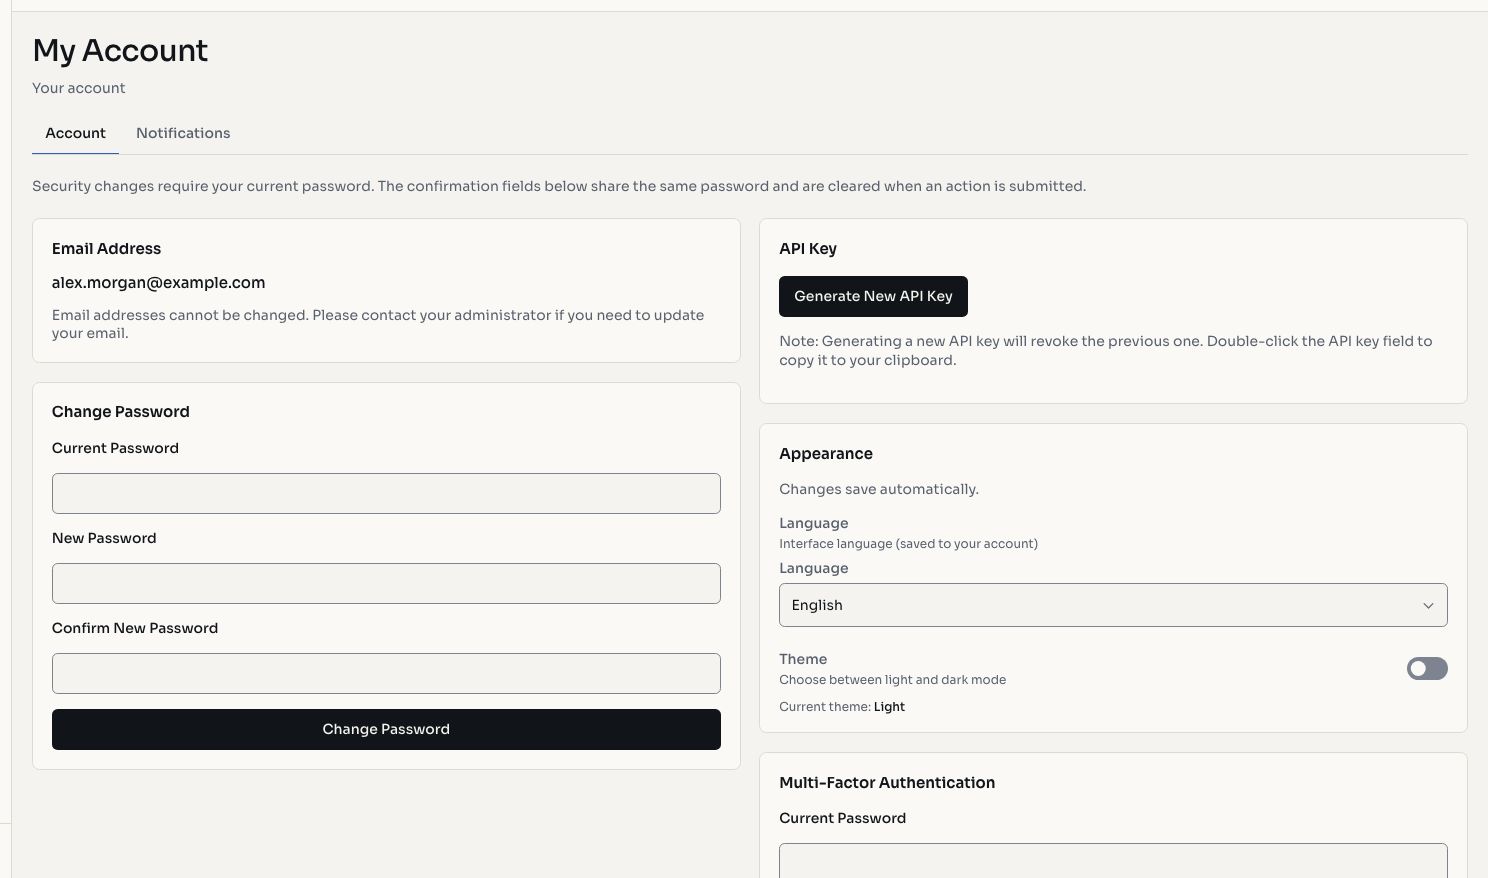The width and height of the screenshot is (1488, 878).
Task: Click Current Password field under Change Password
Action: click(386, 494)
